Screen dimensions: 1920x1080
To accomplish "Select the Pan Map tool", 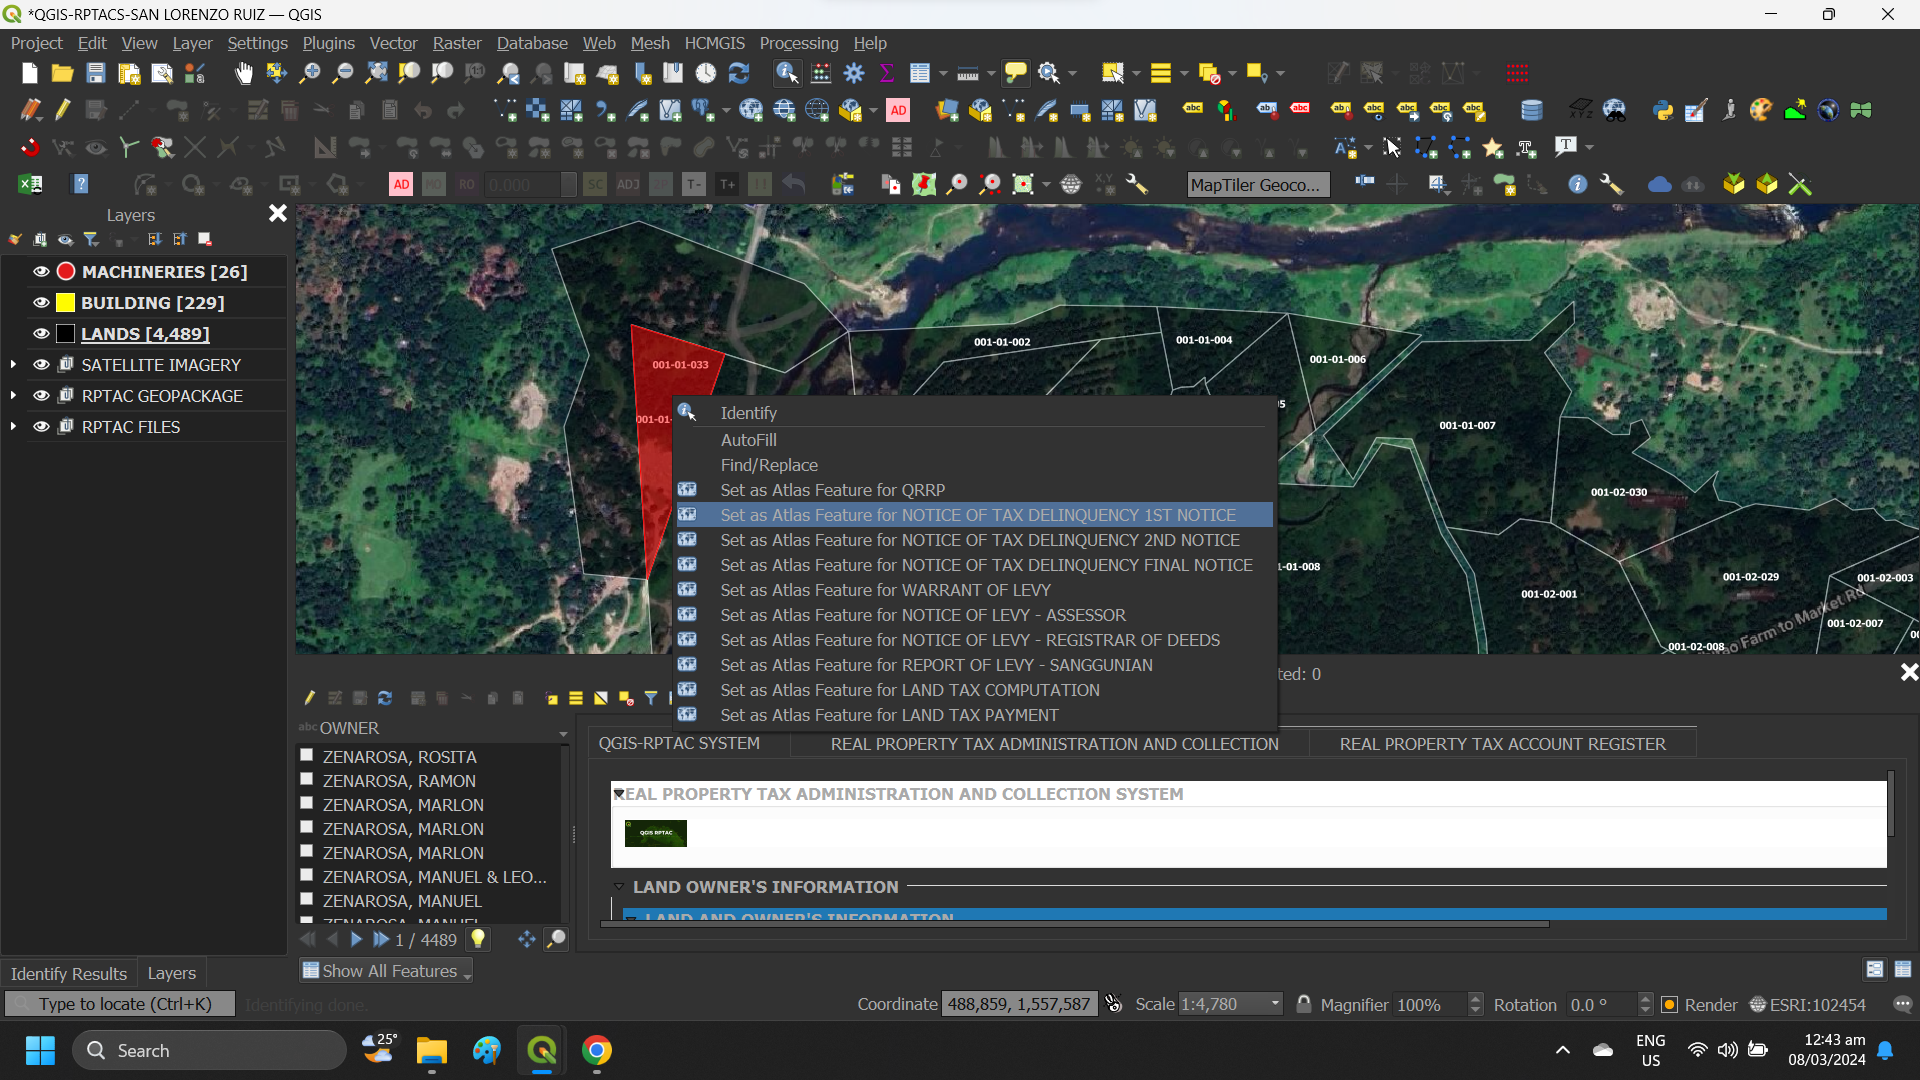I will tap(243, 73).
